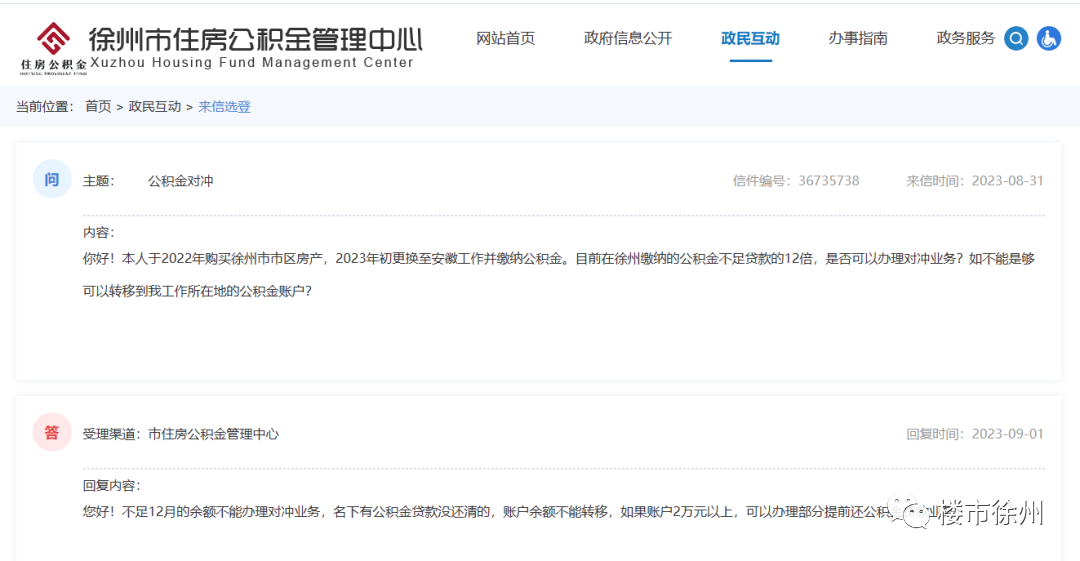Select the 政民互动 navigation tab
This screenshot has height=561, width=1080.
pyautogui.click(x=750, y=39)
